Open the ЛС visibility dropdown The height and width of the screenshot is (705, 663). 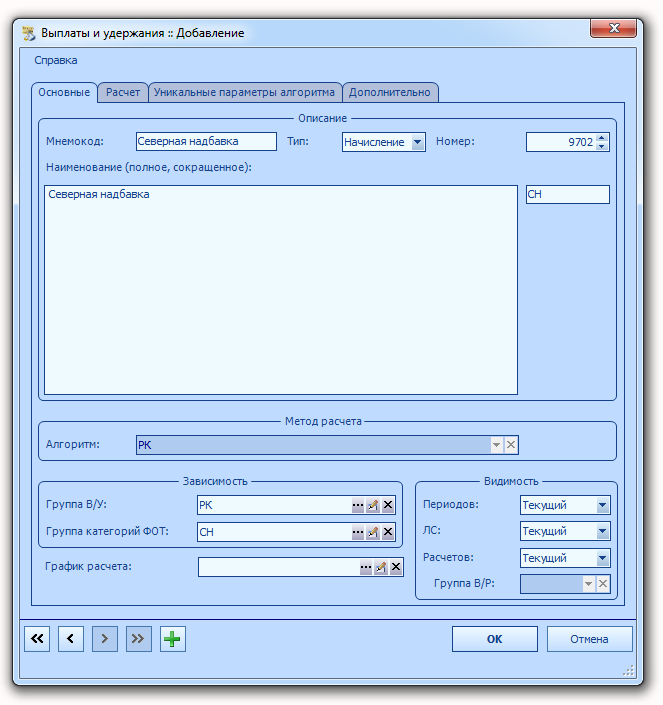[x=602, y=531]
